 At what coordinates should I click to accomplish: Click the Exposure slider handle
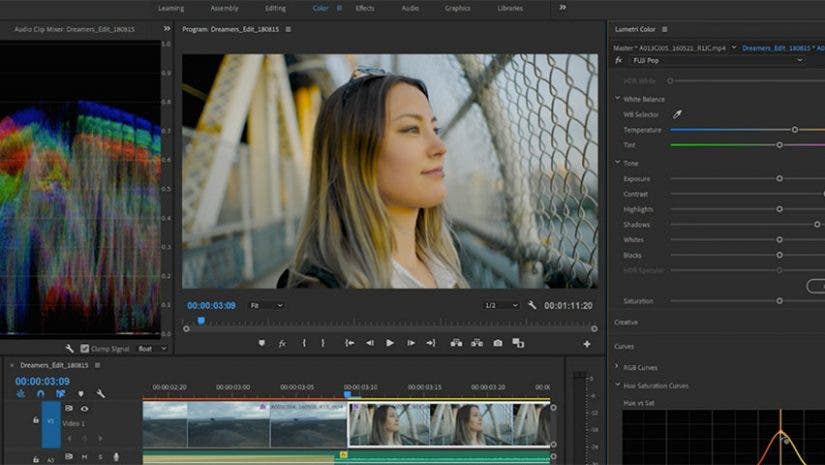780,179
